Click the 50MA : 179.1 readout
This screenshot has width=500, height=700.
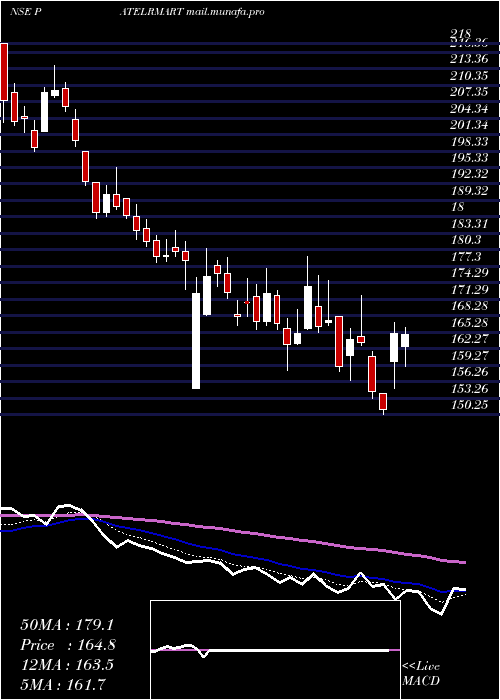pyautogui.click(x=67, y=625)
